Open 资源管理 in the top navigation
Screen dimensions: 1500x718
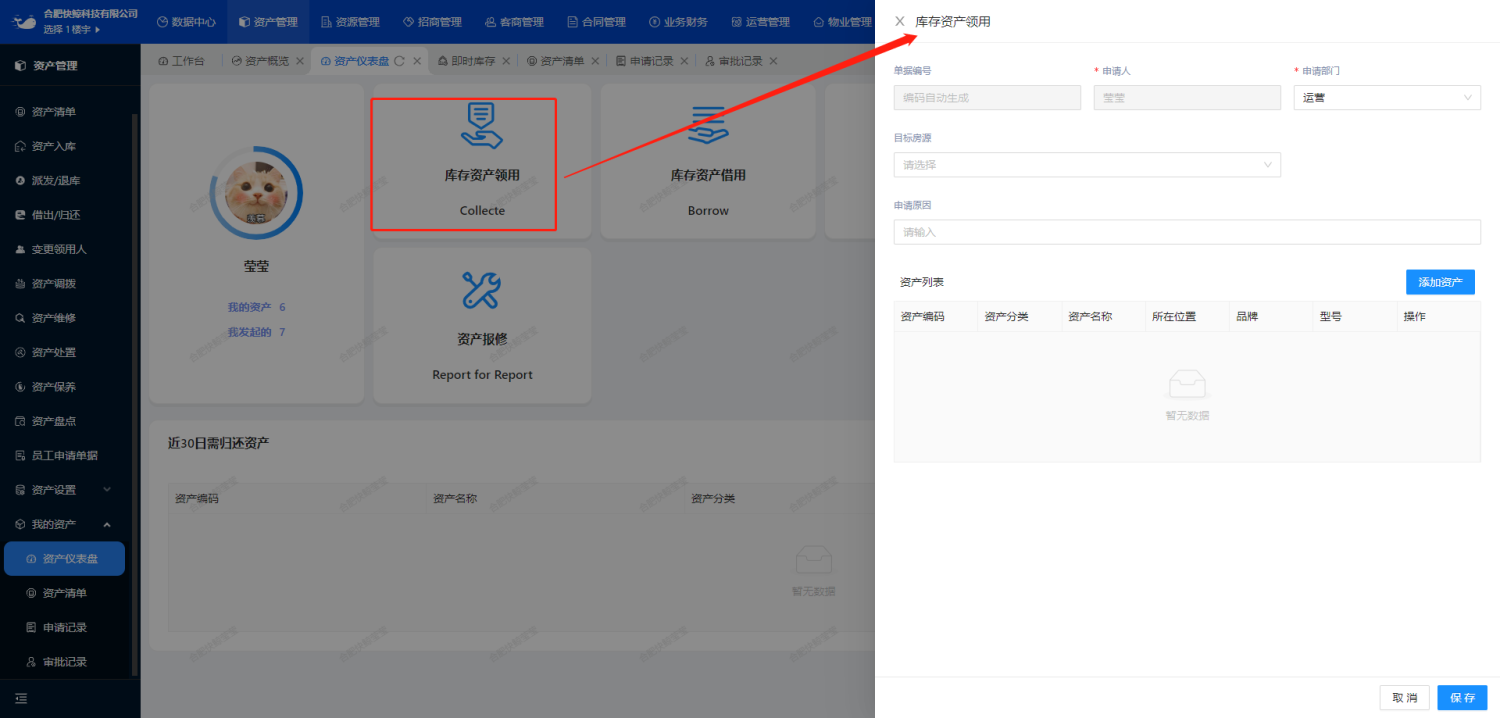350,21
